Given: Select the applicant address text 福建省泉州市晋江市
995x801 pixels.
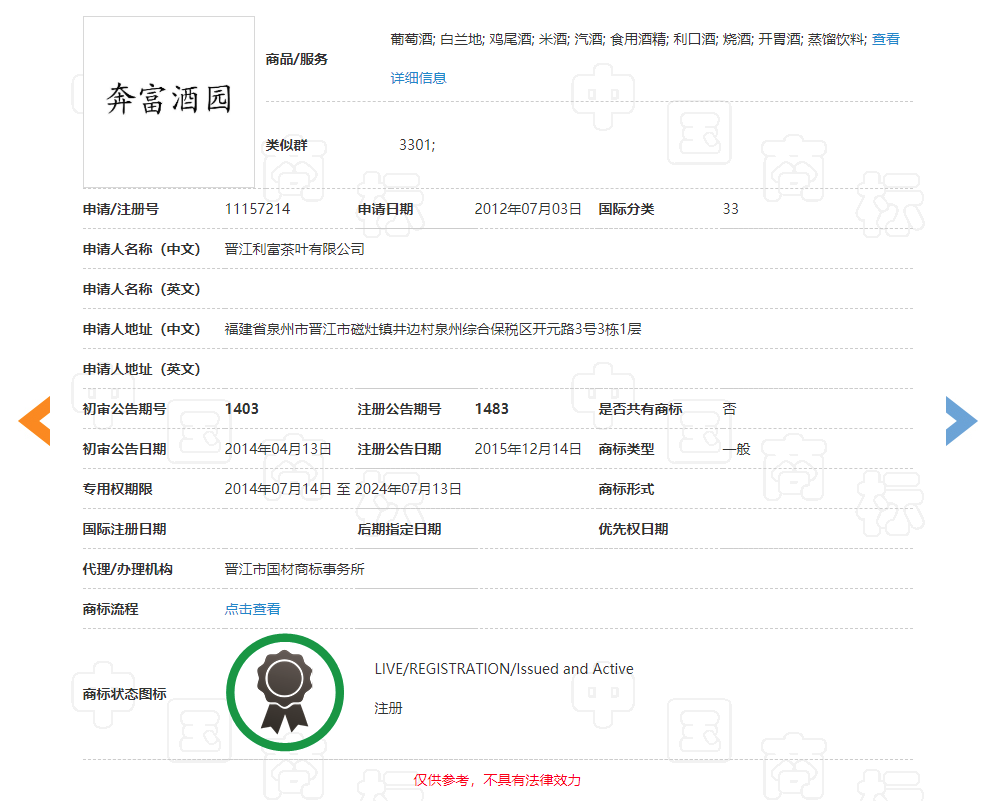Looking at the screenshot, I should point(287,329).
